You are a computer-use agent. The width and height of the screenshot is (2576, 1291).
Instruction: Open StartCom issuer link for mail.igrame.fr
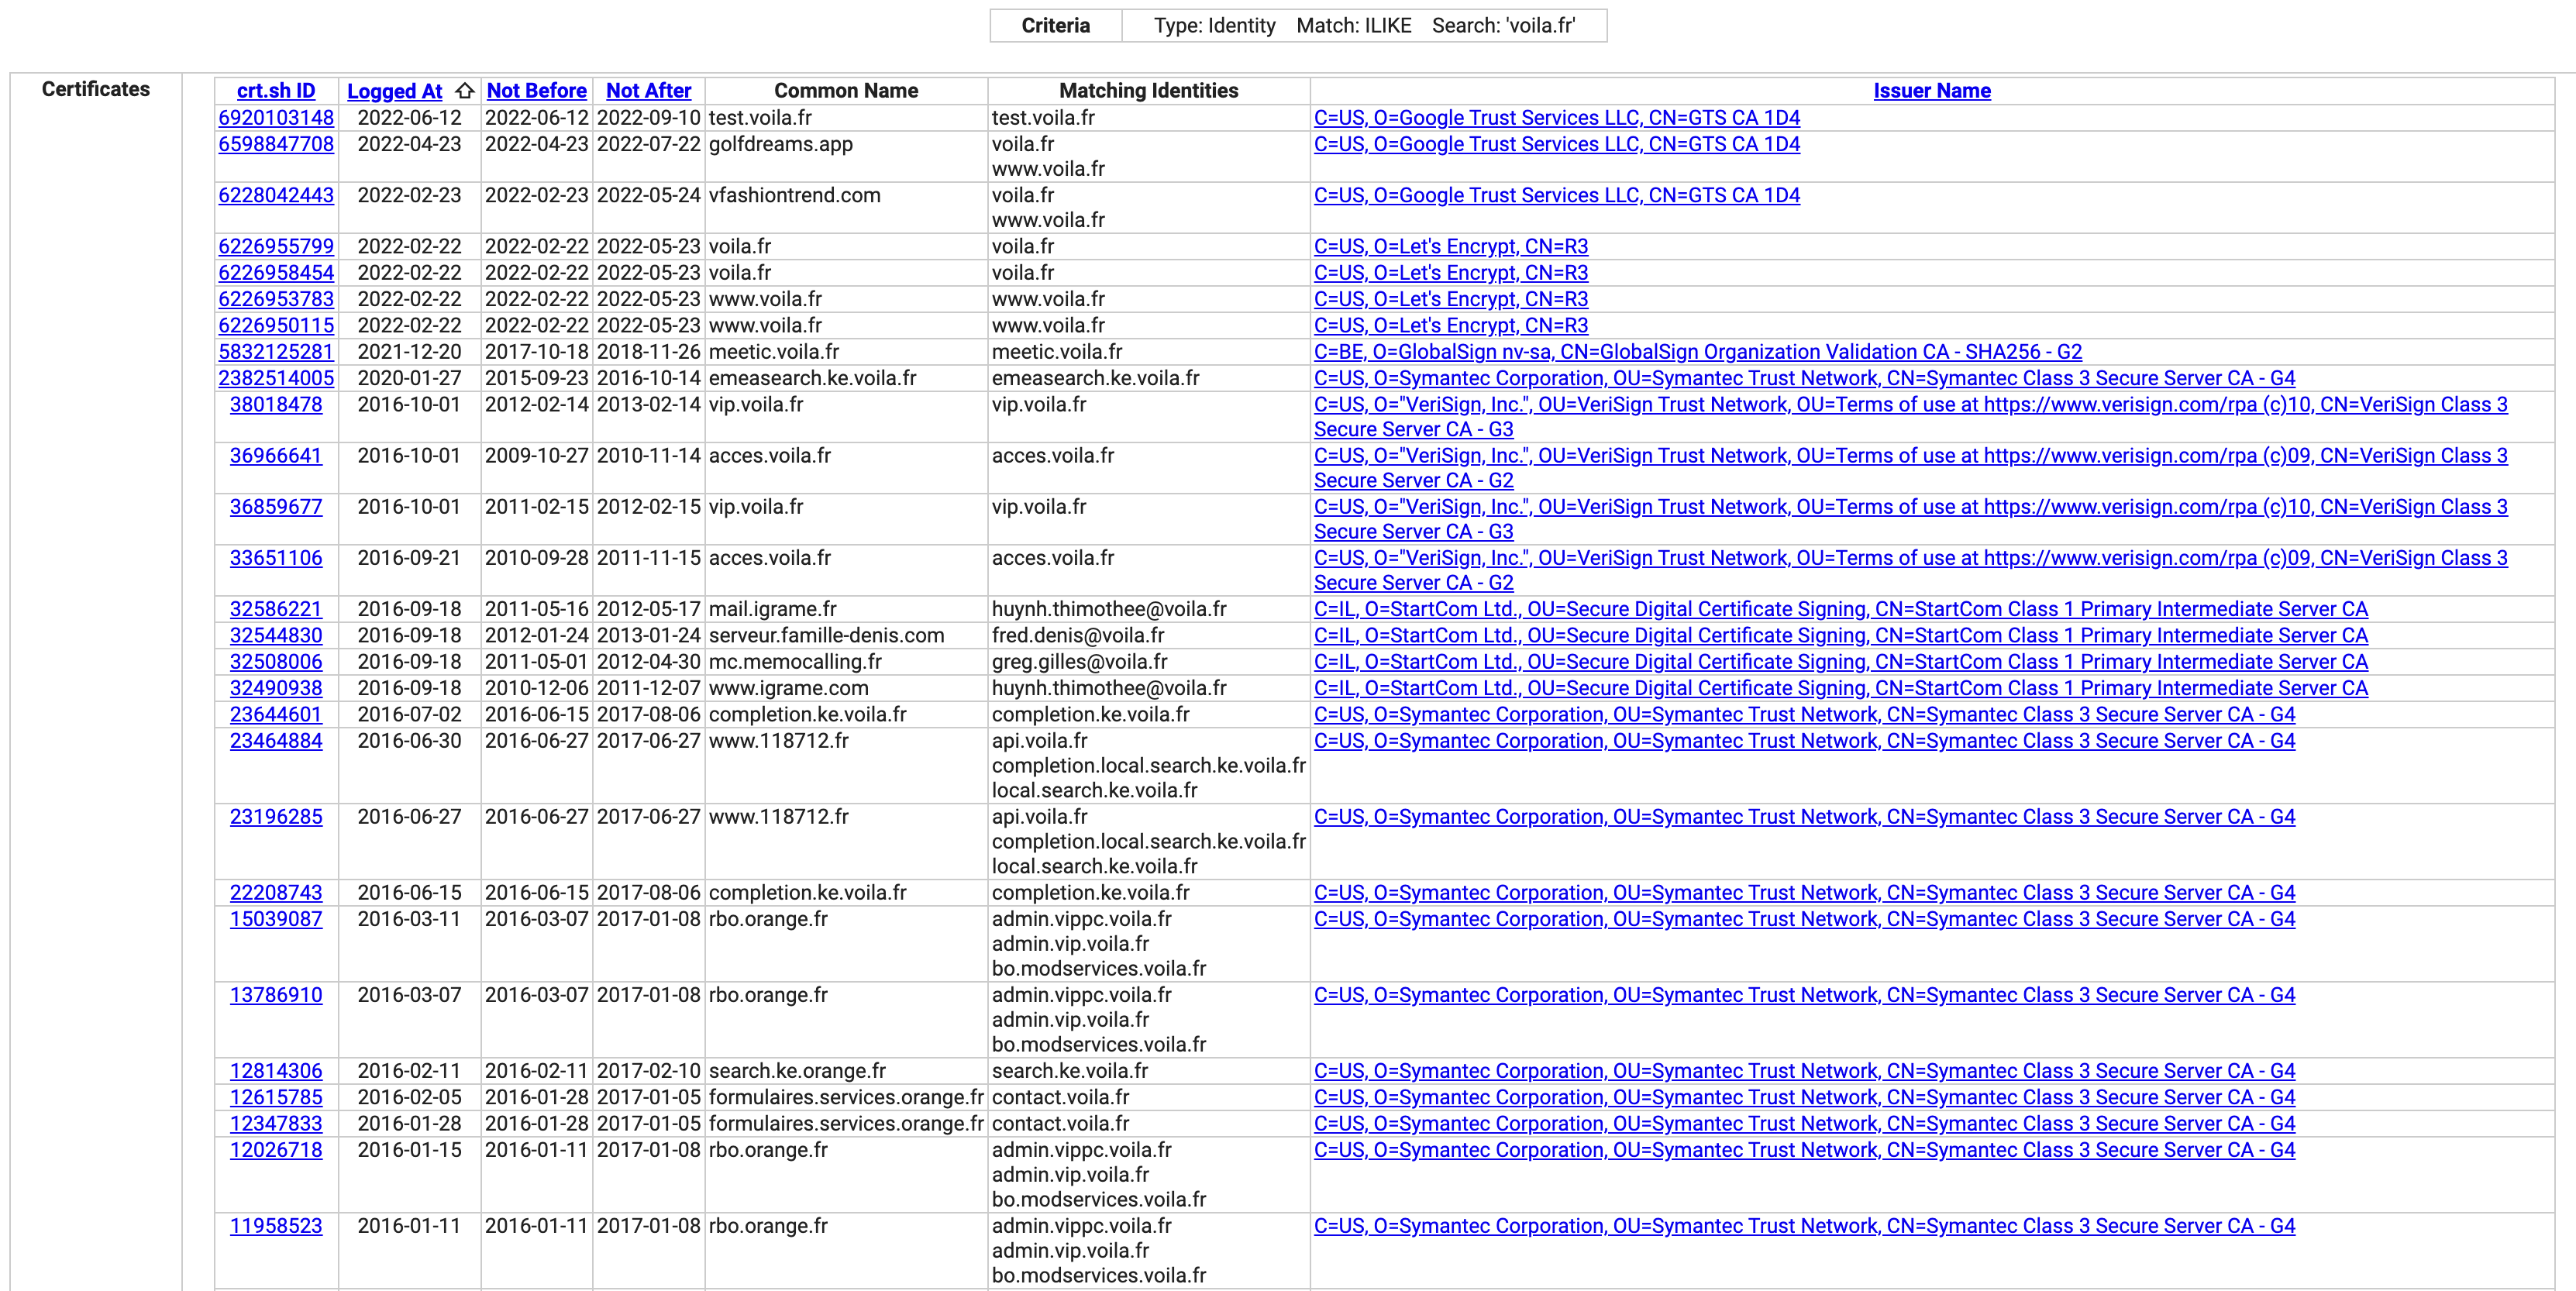tap(1840, 609)
